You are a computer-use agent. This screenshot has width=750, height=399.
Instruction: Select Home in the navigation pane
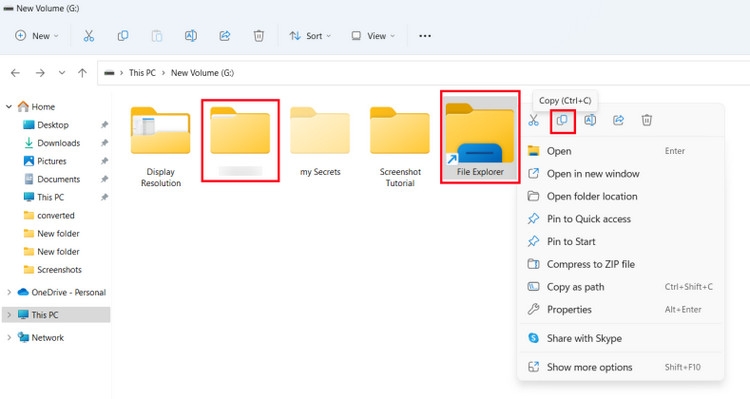pyautogui.click(x=43, y=107)
